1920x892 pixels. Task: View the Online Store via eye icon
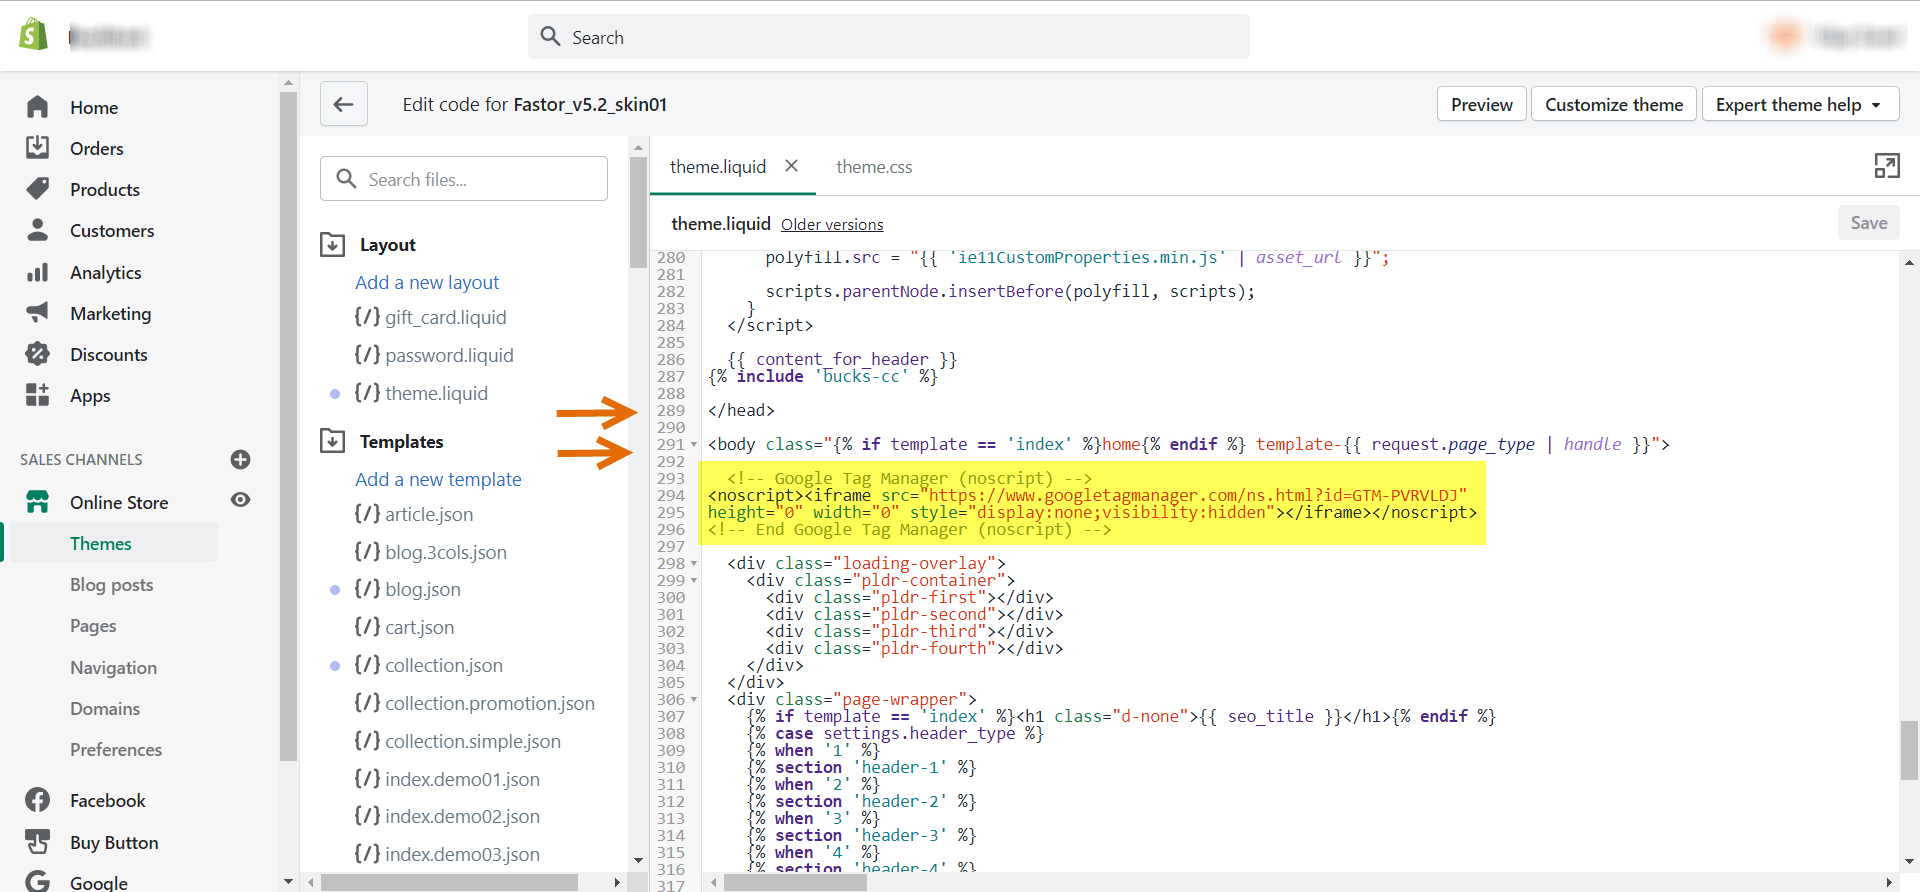pyautogui.click(x=240, y=500)
